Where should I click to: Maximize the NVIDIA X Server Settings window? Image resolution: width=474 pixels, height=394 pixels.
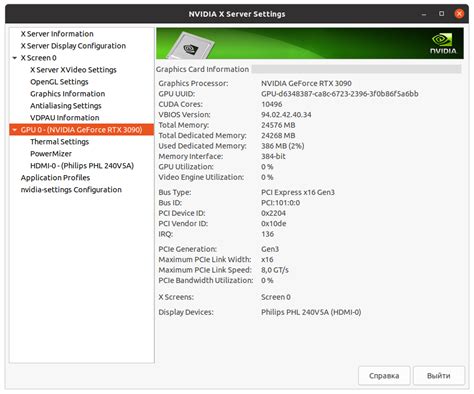point(441,14)
